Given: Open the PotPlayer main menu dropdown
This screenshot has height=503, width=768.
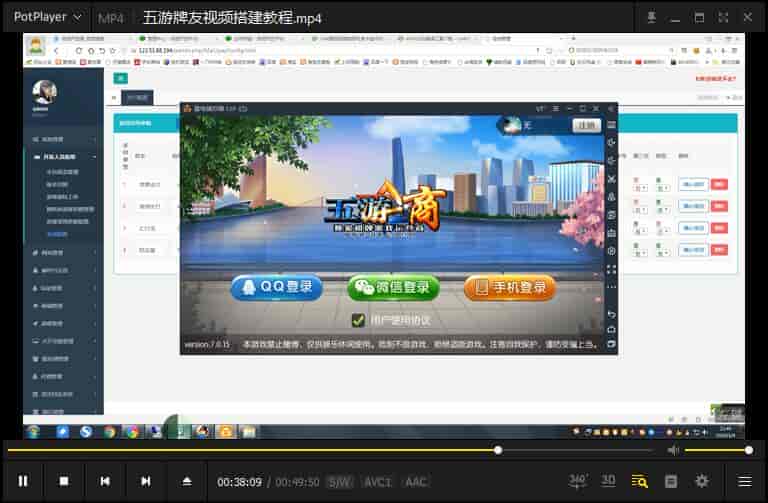Looking at the screenshot, I should (x=46, y=17).
